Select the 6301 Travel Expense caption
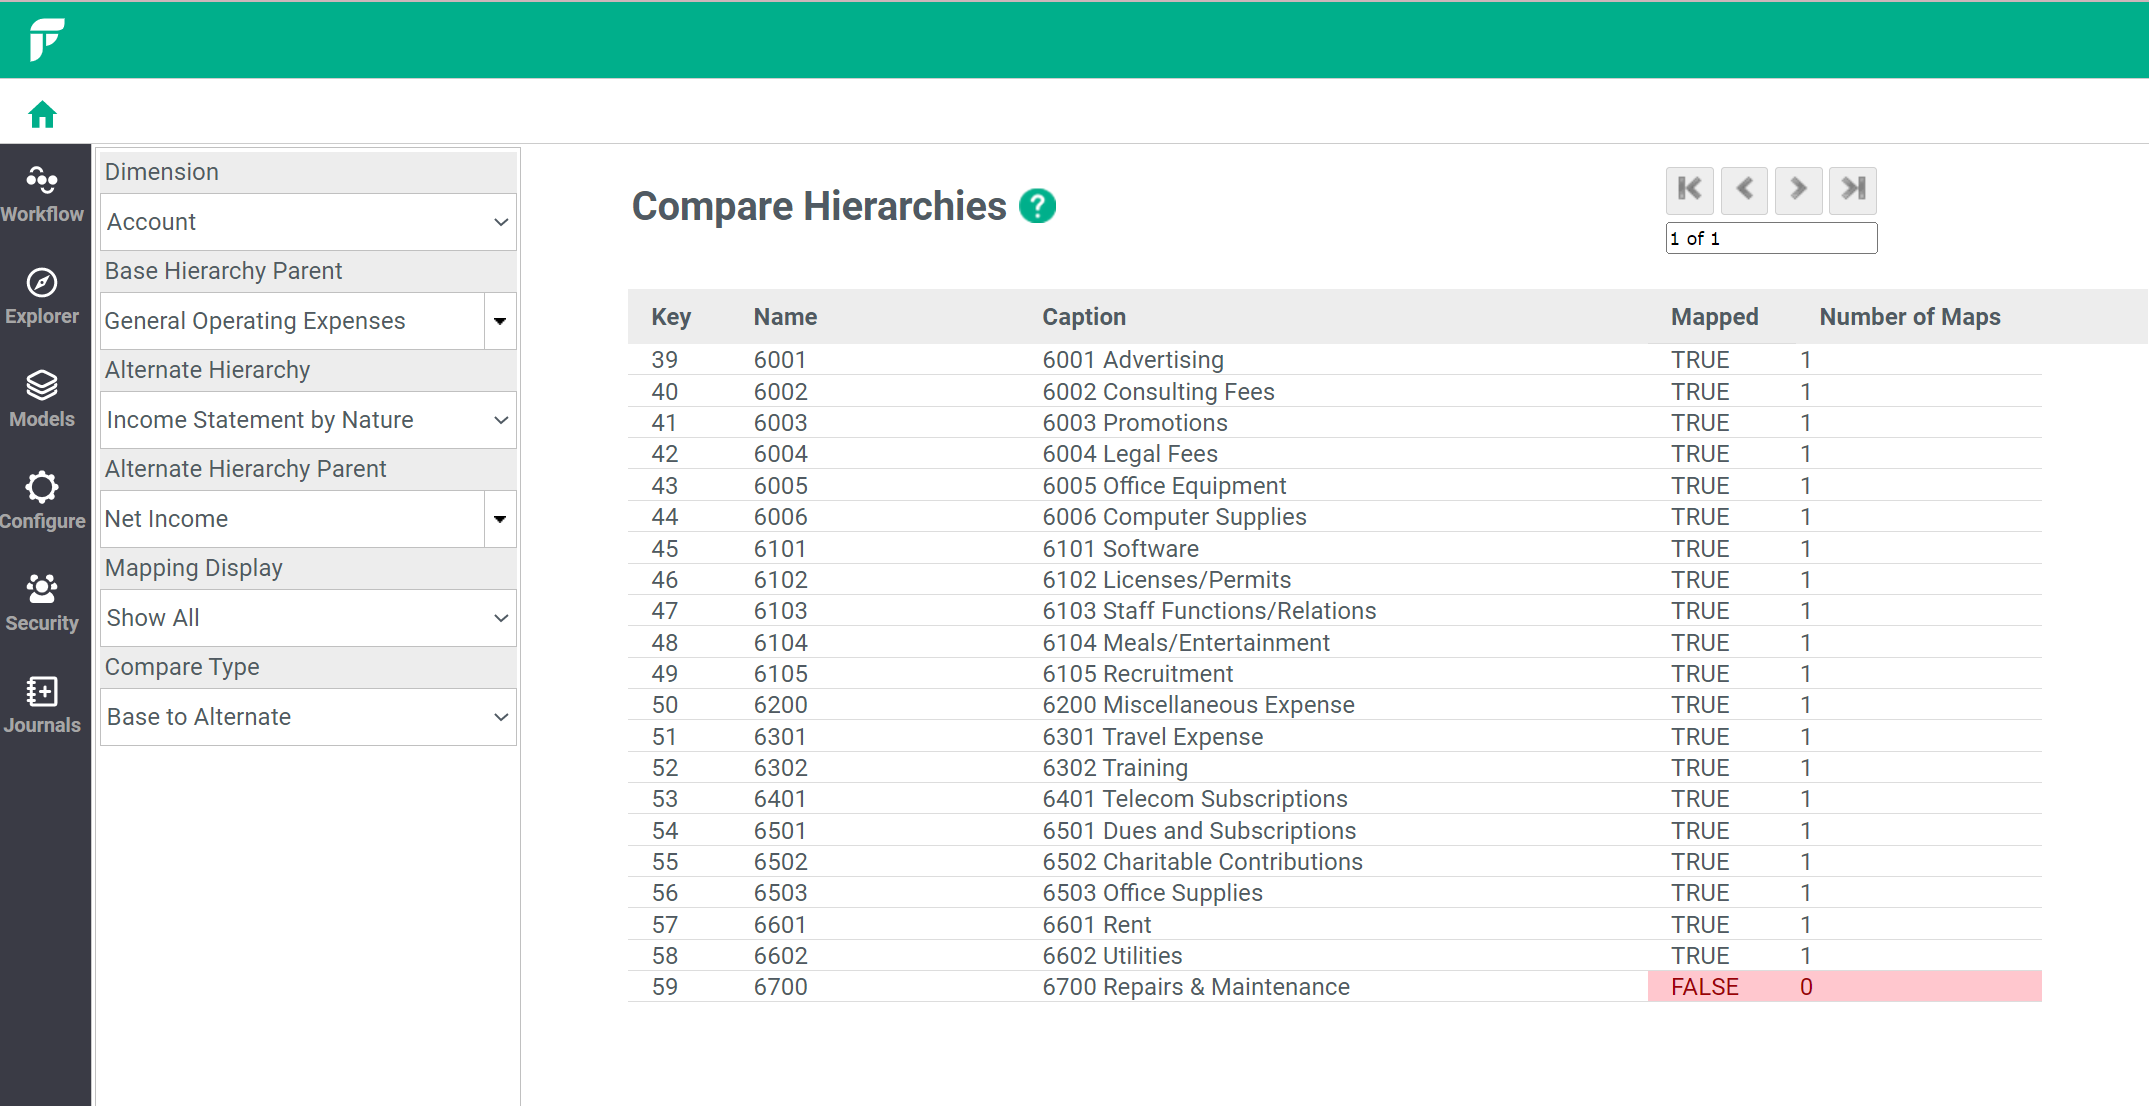This screenshot has width=2149, height=1106. click(1152, 737)
